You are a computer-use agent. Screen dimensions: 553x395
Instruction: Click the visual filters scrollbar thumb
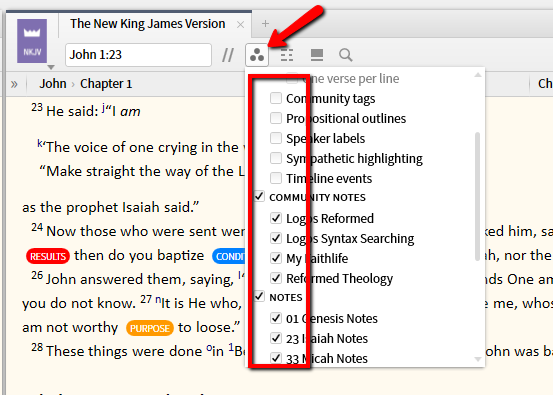[x=478, y=196]
